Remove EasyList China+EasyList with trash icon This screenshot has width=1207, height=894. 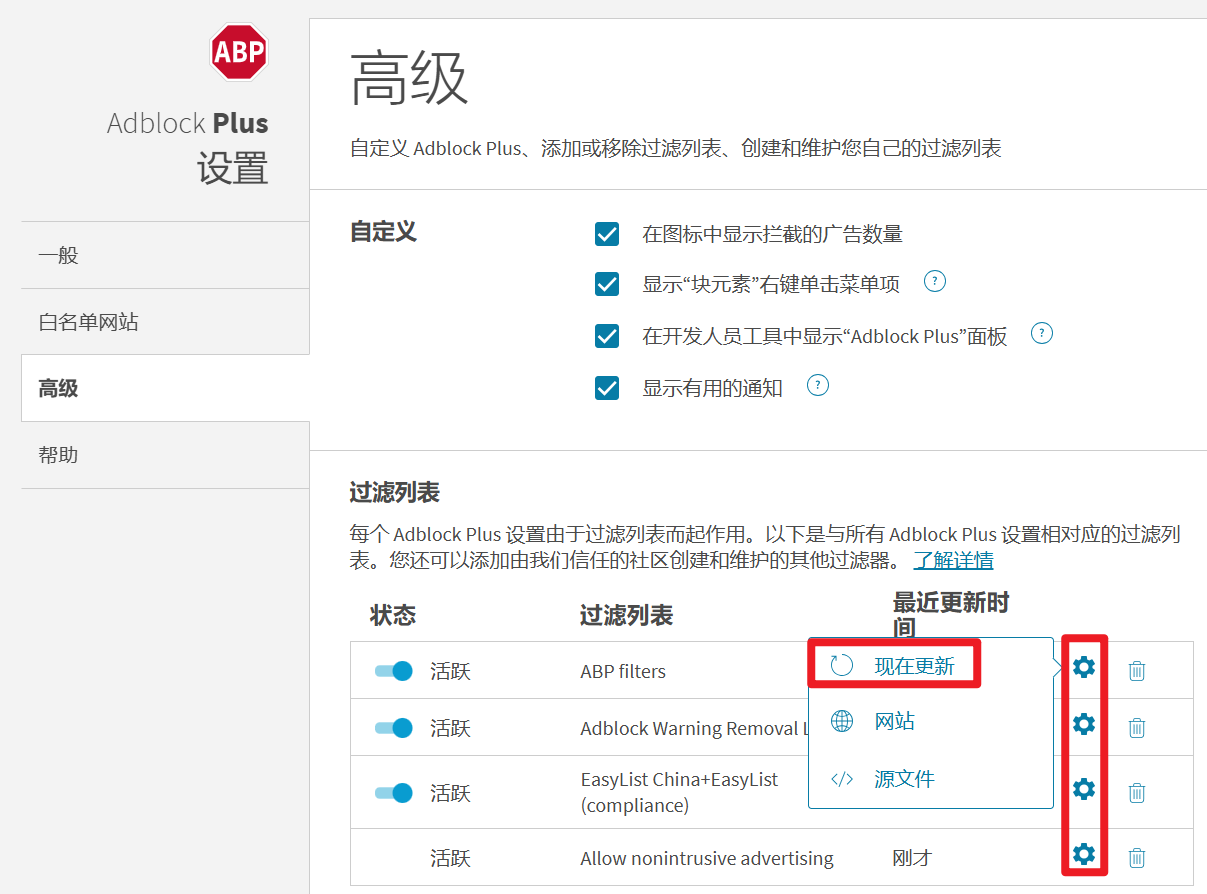click(x=1137, y=793)
